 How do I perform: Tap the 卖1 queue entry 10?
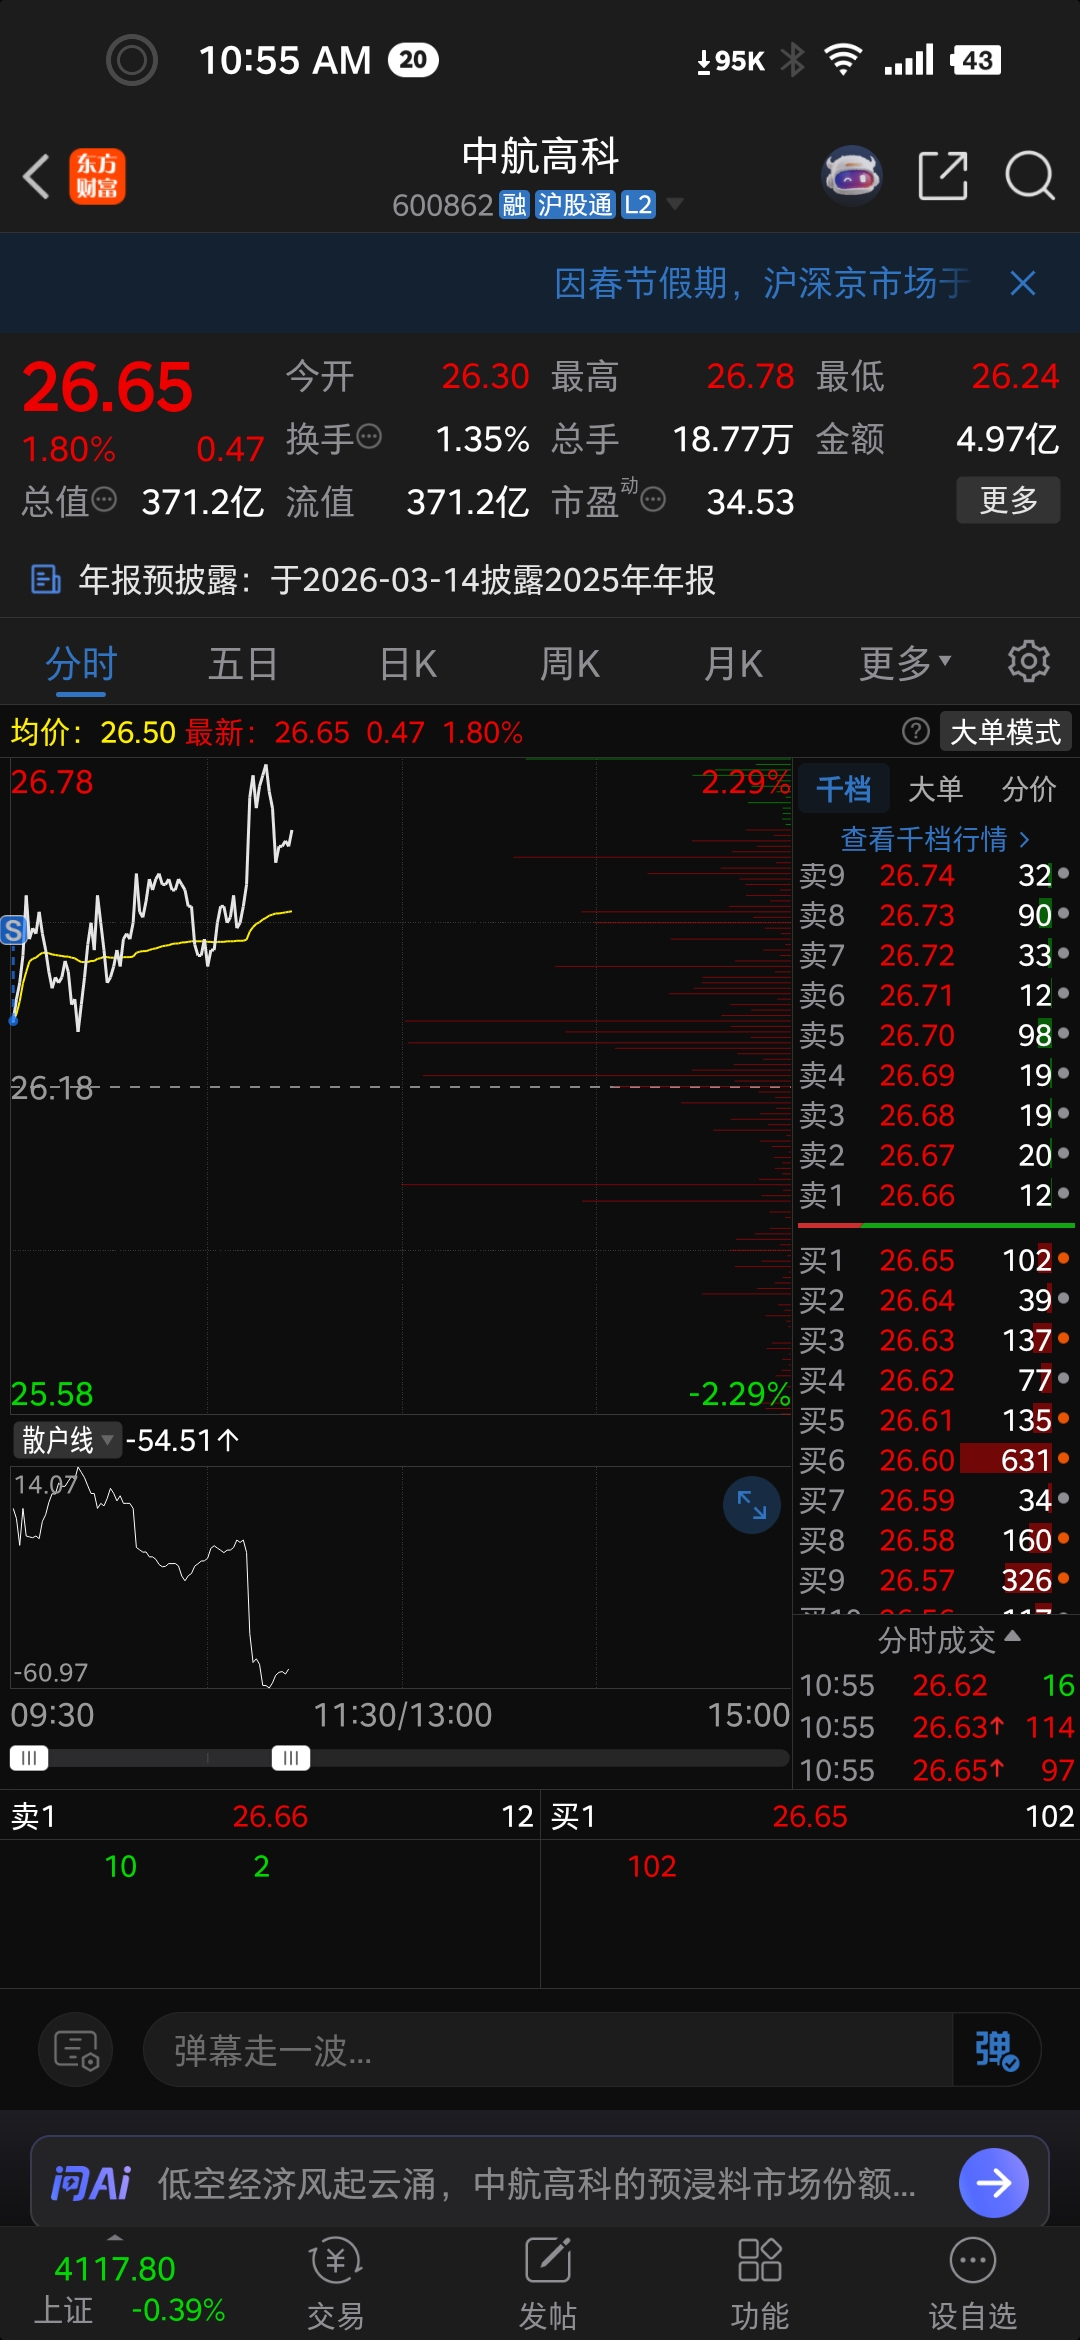click(121, 1866)
